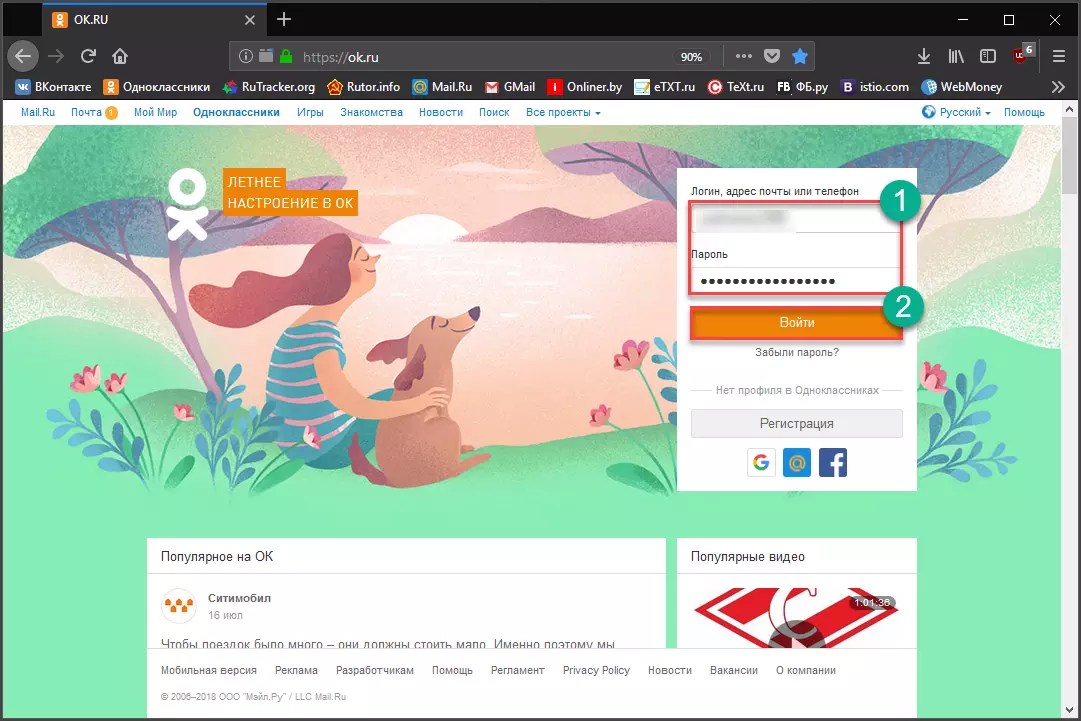Image resolution: width=1081 pixels, height=721 pixels.
Task: Click the orange Войти button
Action: point(796,323)
